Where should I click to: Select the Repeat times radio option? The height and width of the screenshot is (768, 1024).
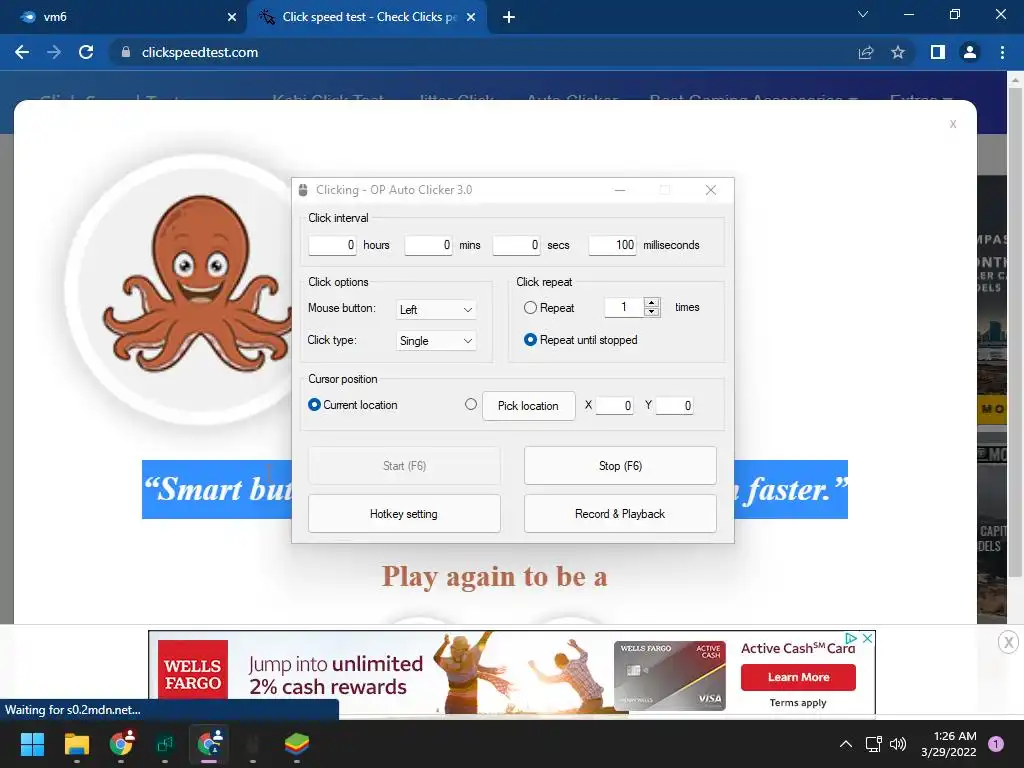pyautogui.click(x=530, y=308)
